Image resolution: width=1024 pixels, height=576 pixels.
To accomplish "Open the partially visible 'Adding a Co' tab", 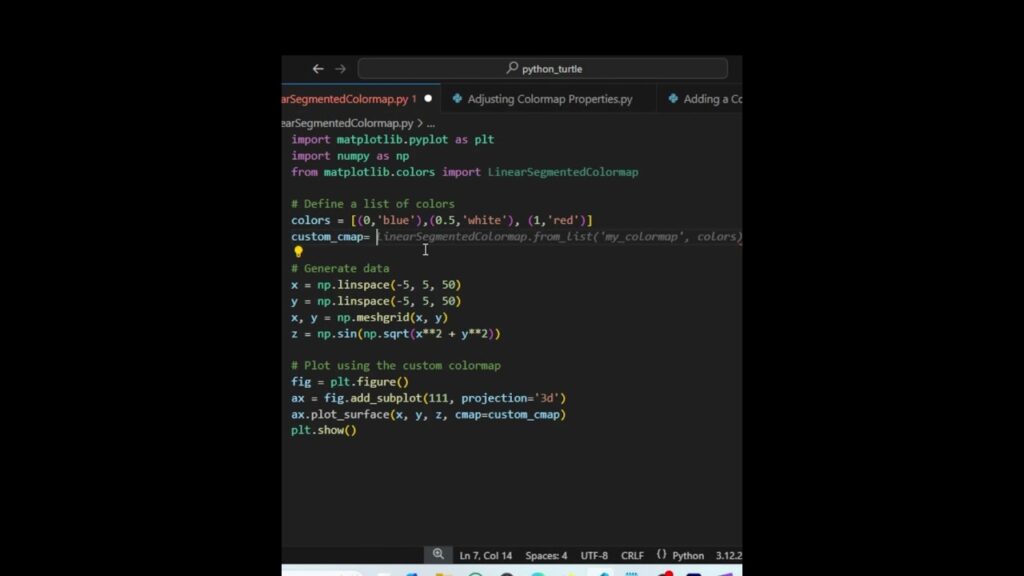I will pos(700,99).
